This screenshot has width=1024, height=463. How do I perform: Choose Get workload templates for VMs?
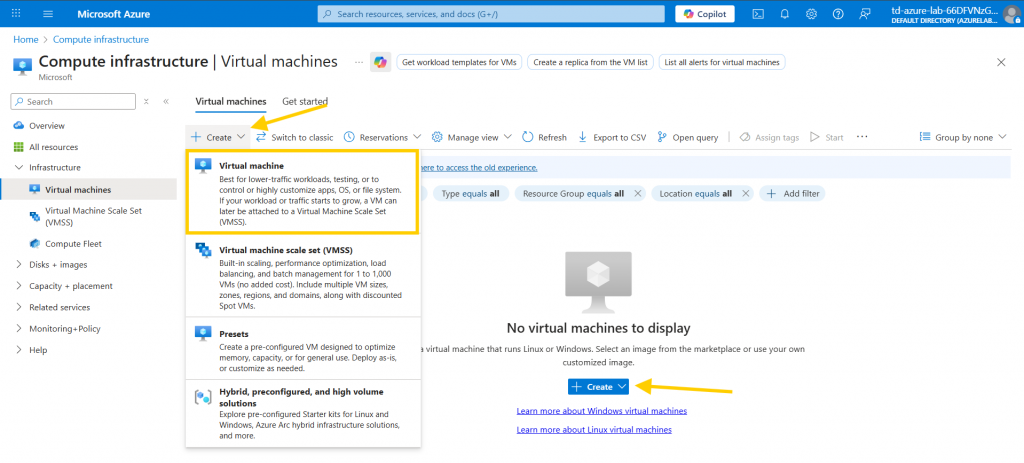[459, 62]
